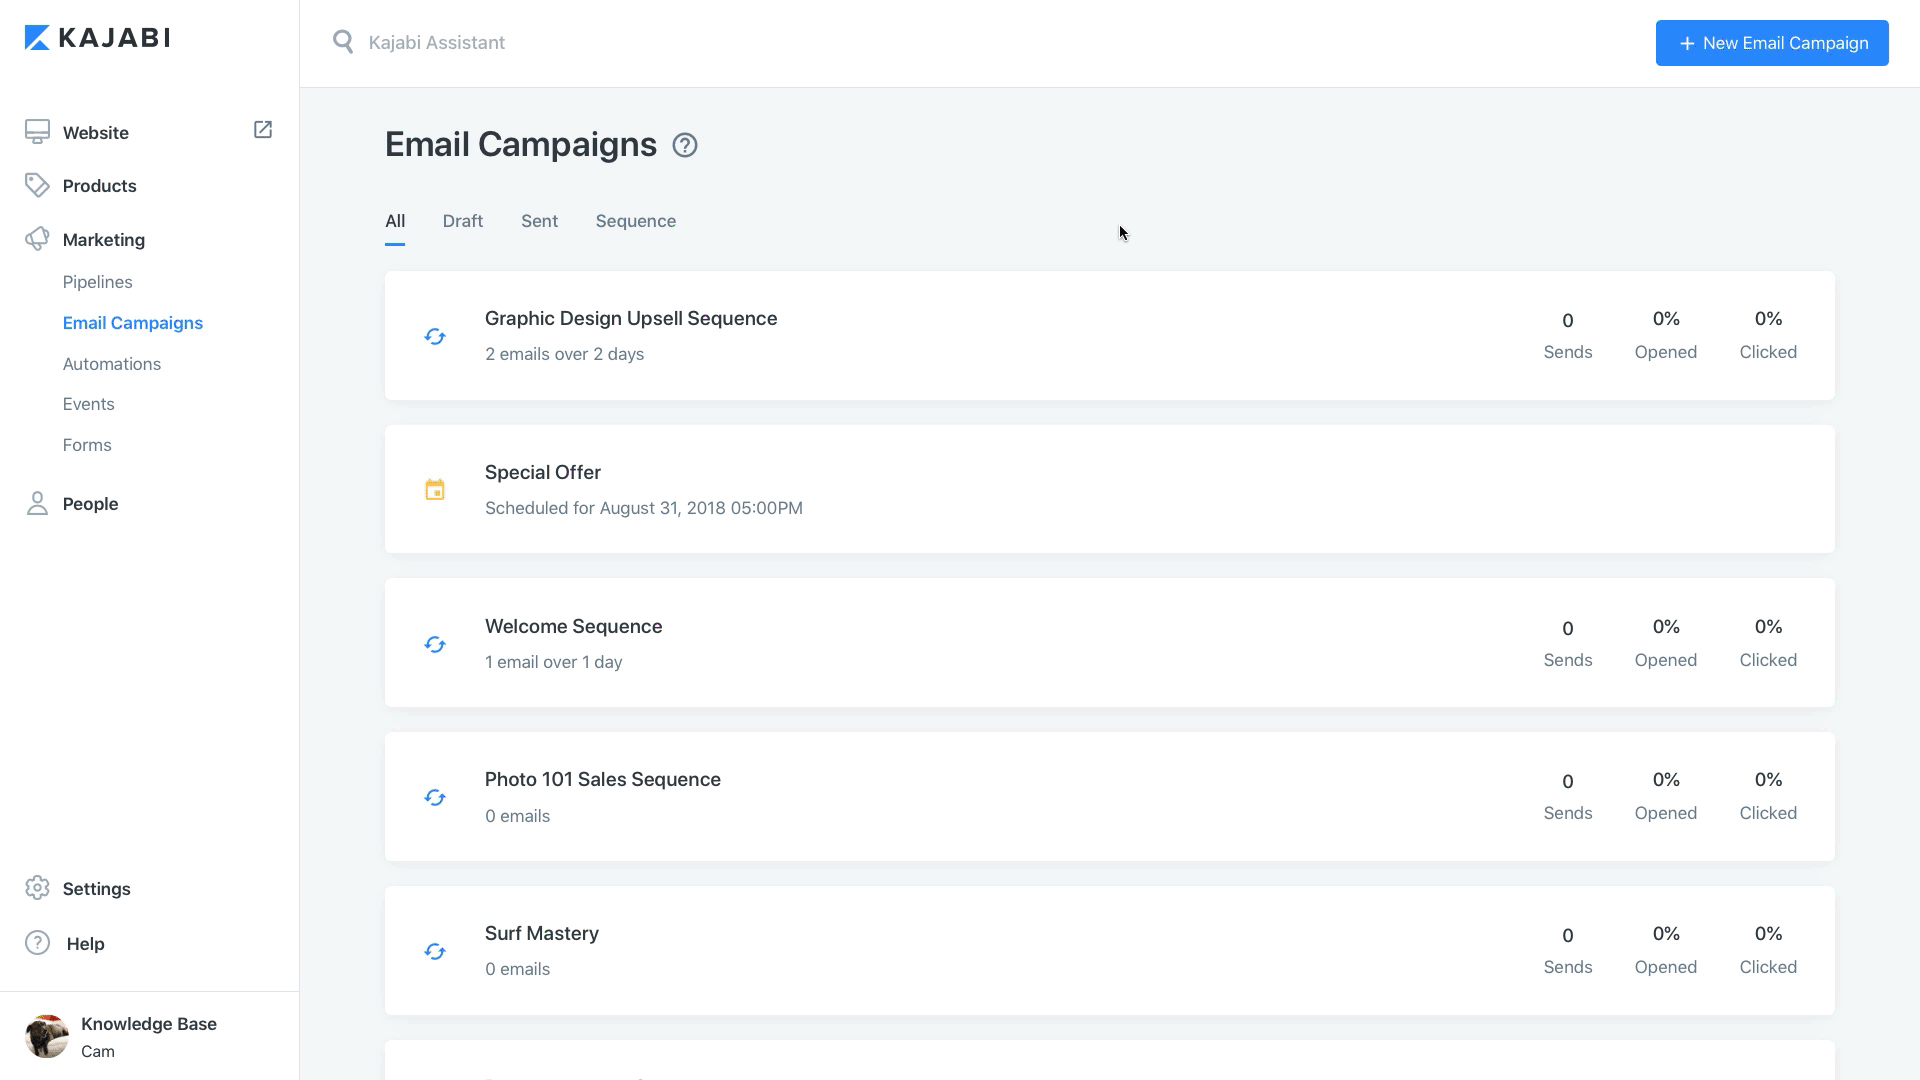The width and height of the screenshot is (1920, 1080).
Task: Click Graphic Design Upsell sequence icon
Action: (x=435, y=337)
